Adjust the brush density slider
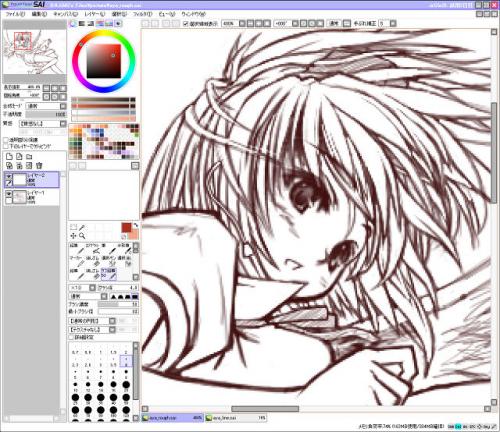 point(118,304)
